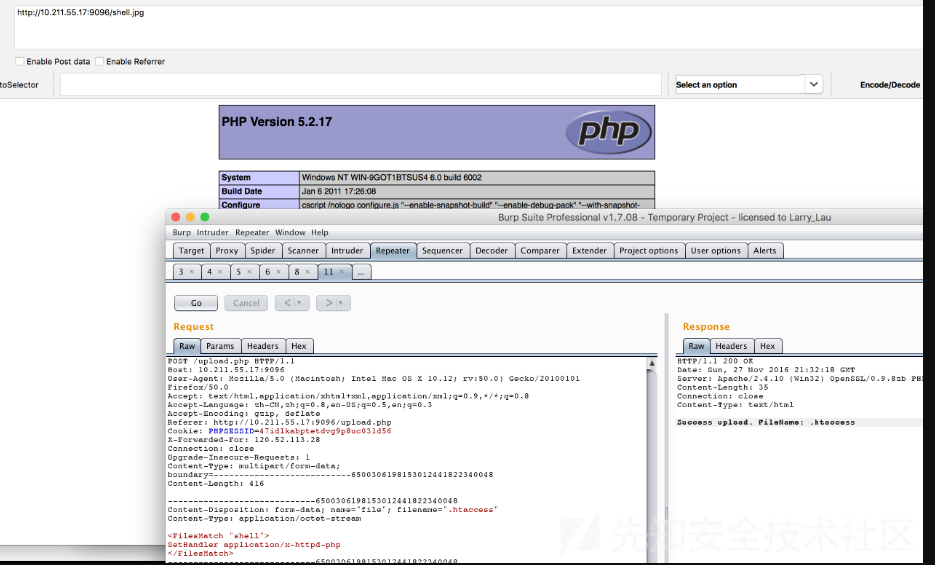
Task: Click the 'SetHandler application/x-httpd-php' line
Action: pos(254,545)
